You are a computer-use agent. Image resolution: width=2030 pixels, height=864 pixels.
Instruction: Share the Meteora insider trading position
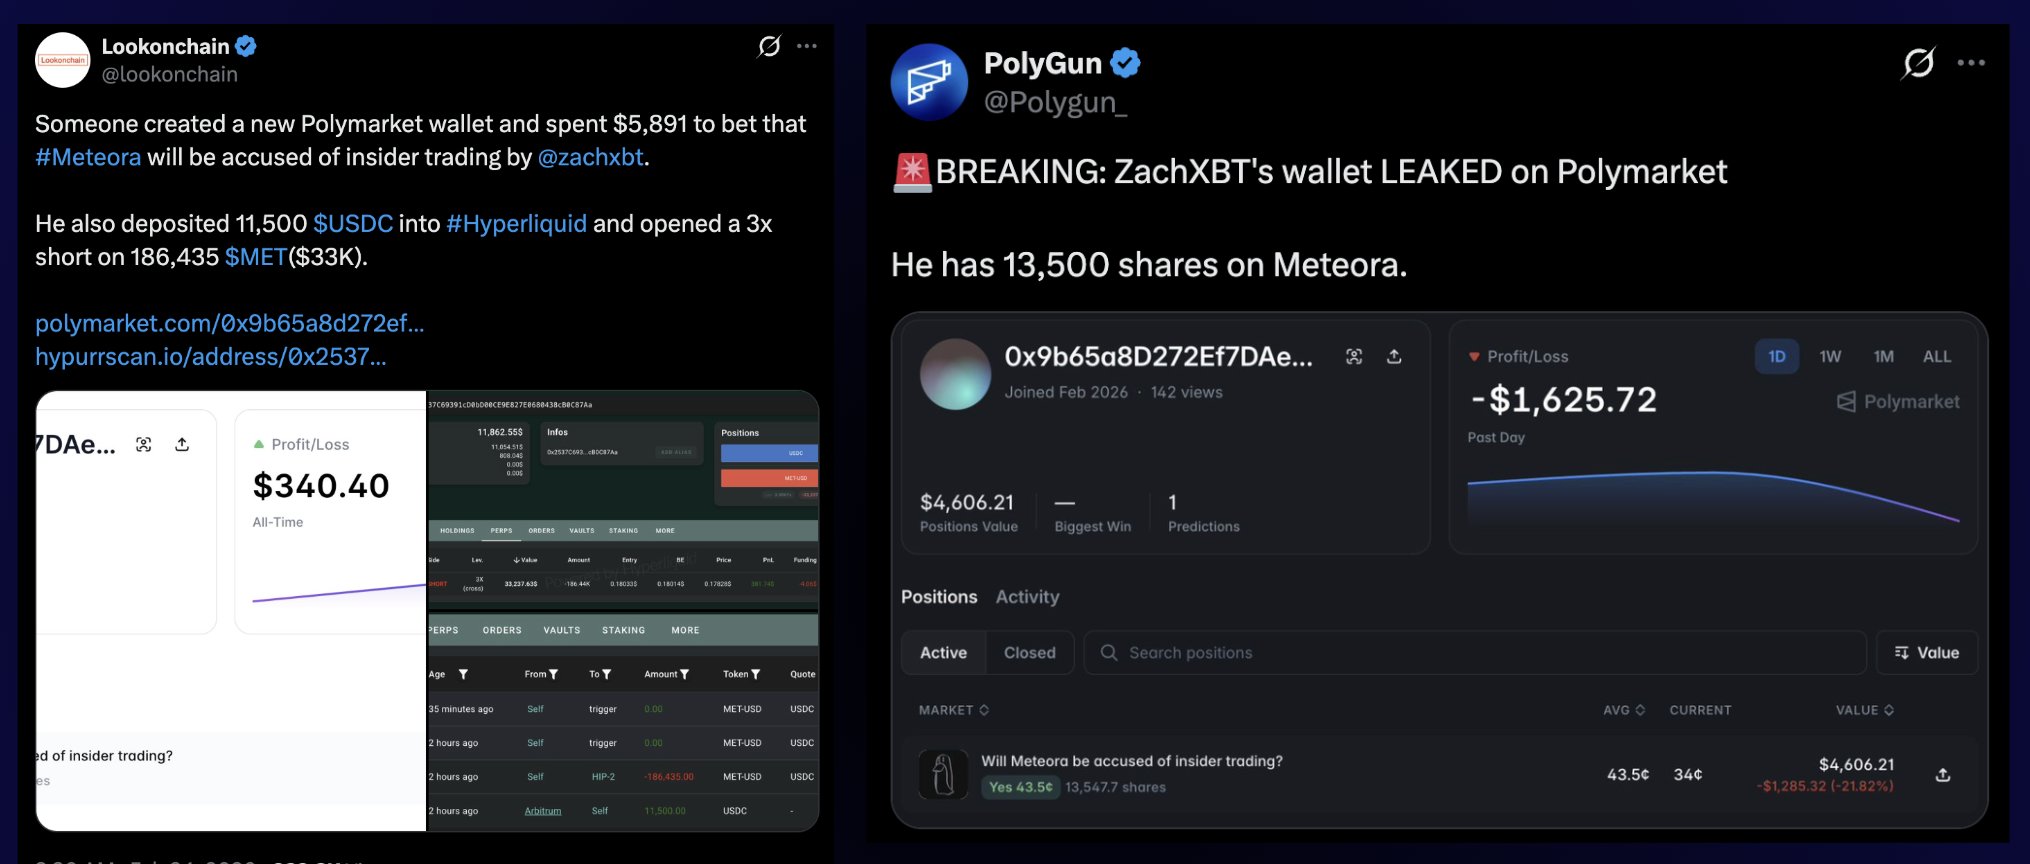[x=1943, y=775]
